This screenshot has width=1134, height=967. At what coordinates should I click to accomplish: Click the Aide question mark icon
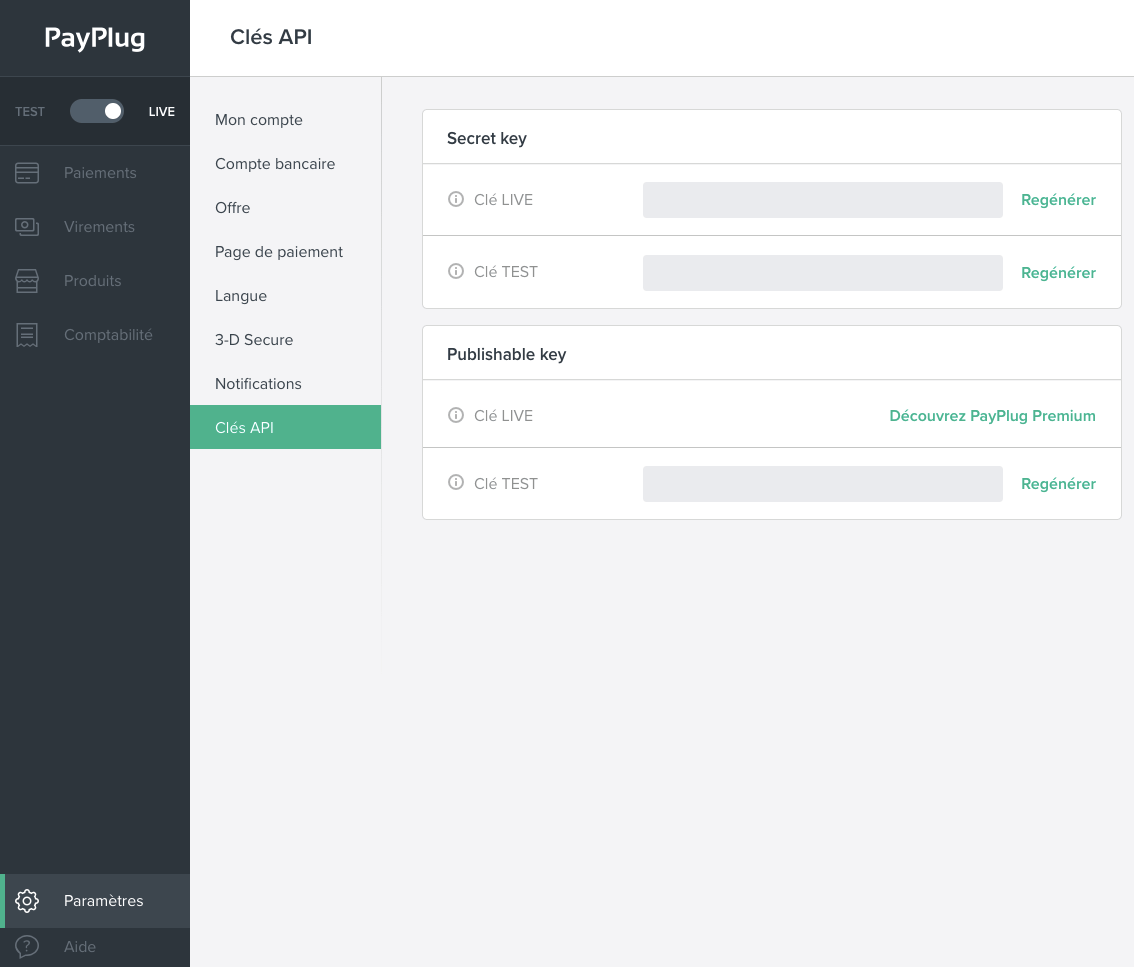(x=26, y=946)
